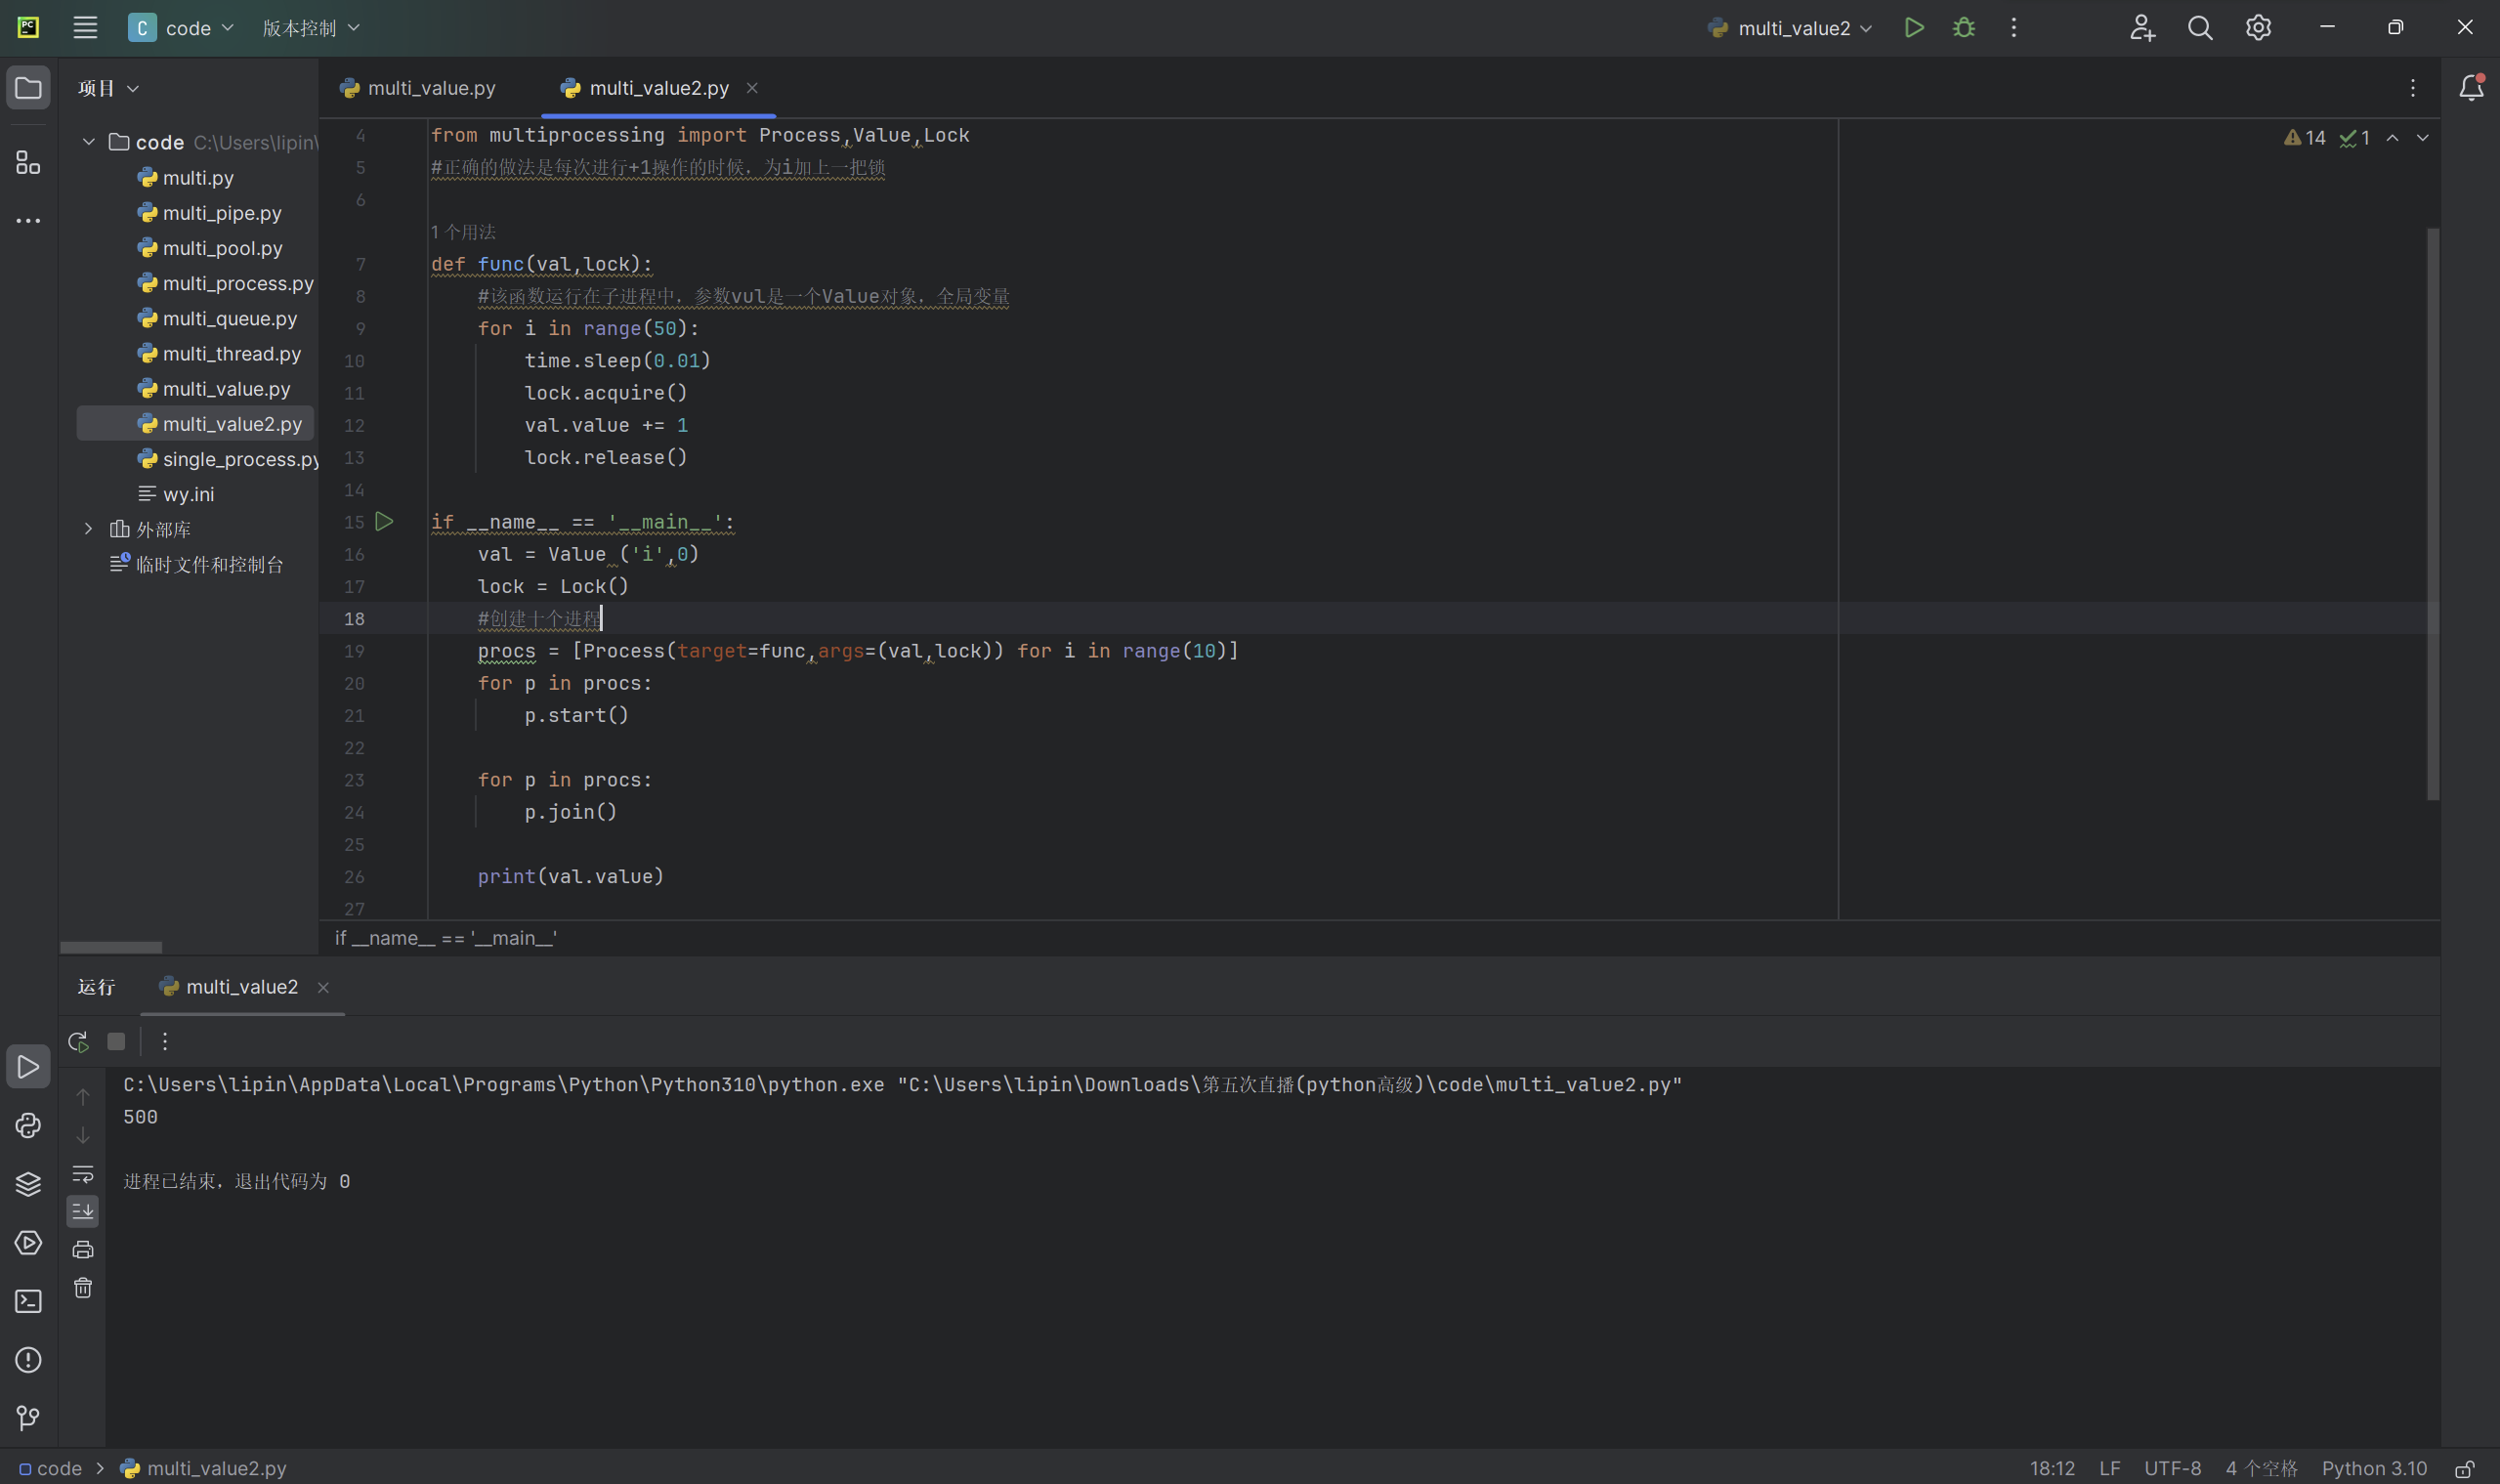2500x1484 pixels.
Task: Open the code project dropdown
Action: coord(181,28)
